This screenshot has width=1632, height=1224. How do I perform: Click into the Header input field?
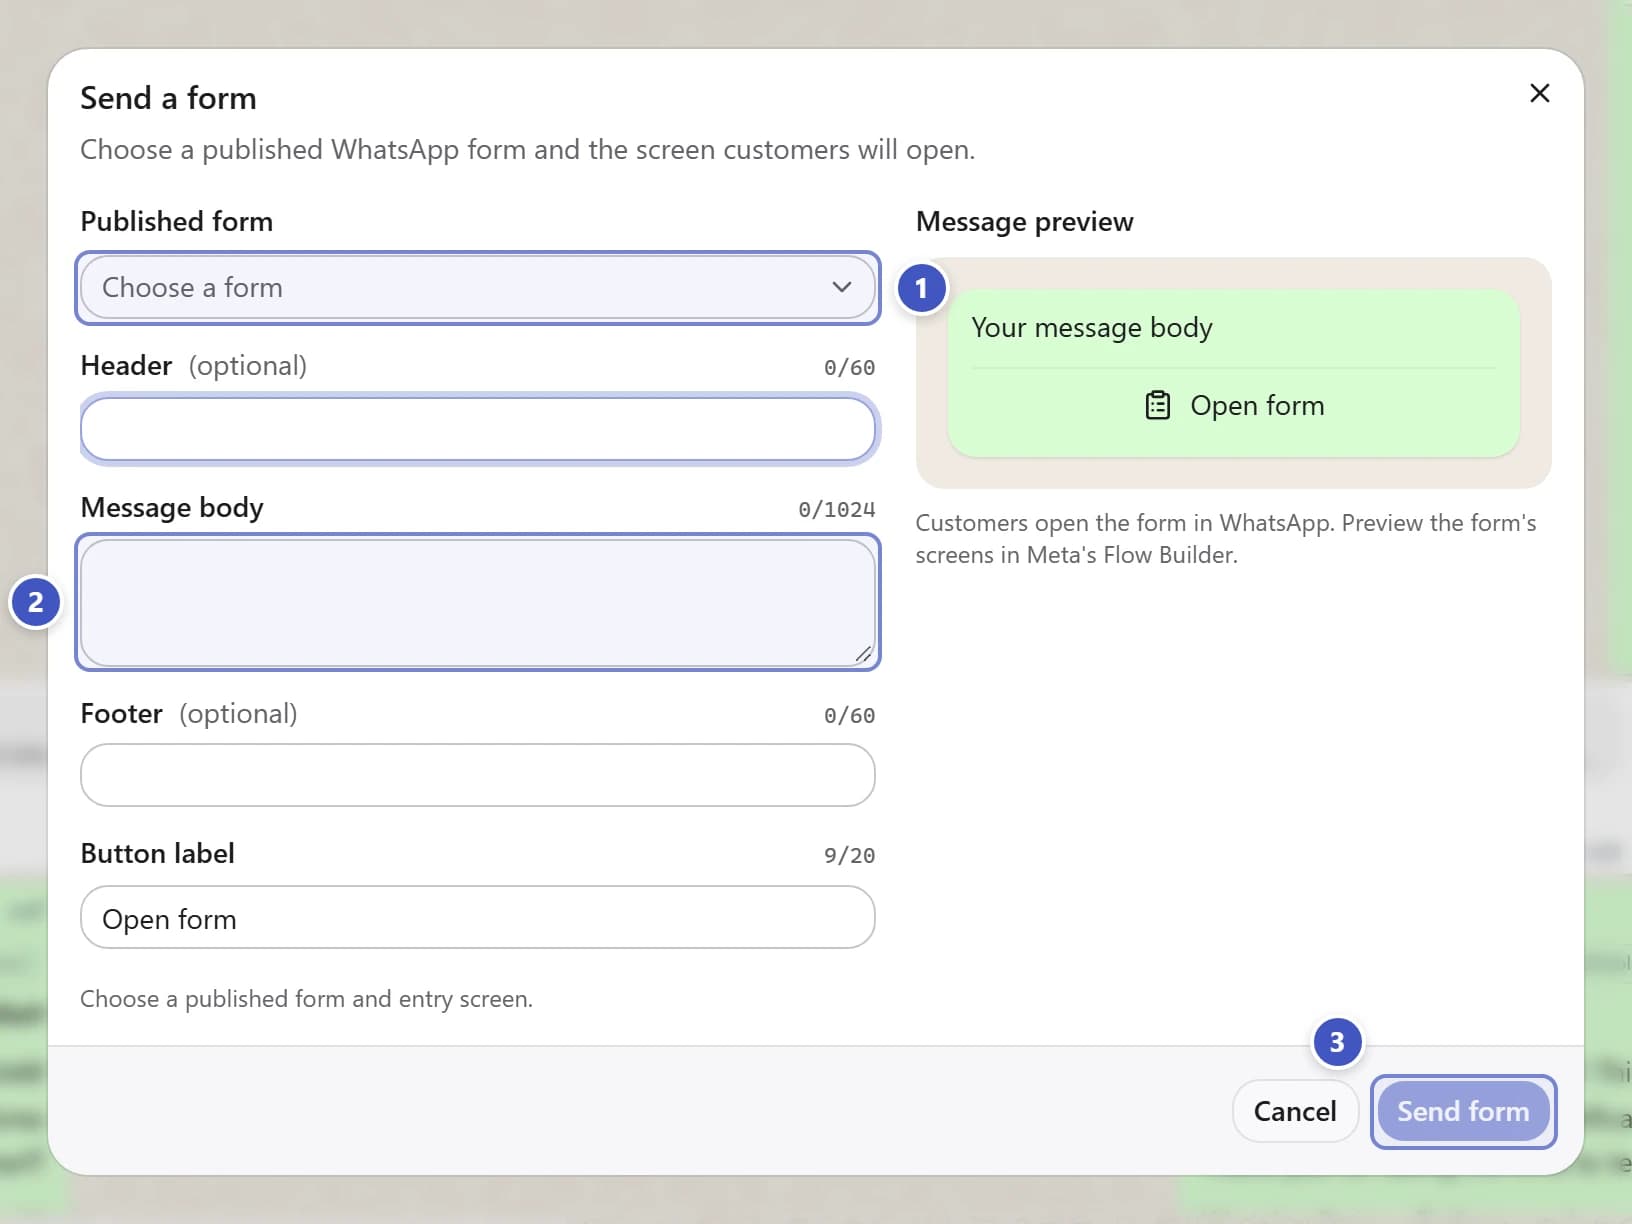(x=478, y=430)
